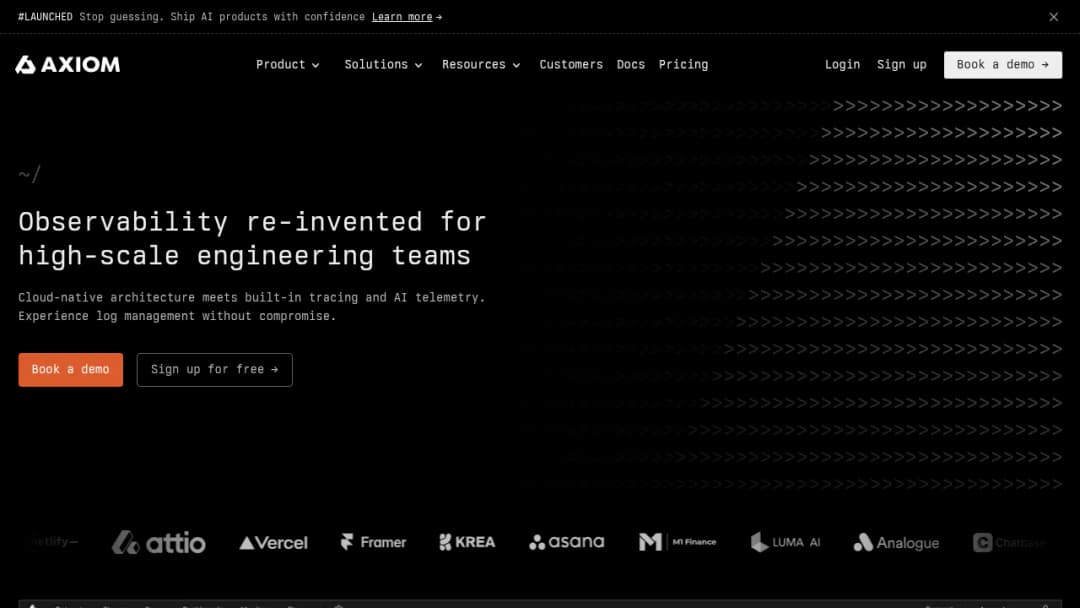The image size is (1080, 608).
Task: Click the Attio customer logo
Action: pos(158,543)
